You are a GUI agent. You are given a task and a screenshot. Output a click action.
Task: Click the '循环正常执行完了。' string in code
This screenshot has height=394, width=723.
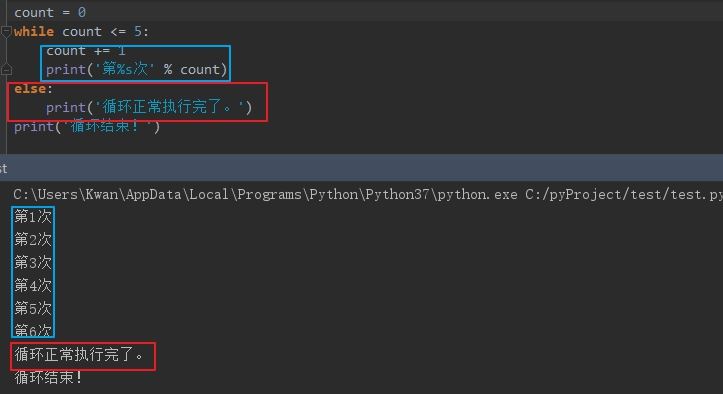point(169,107)
